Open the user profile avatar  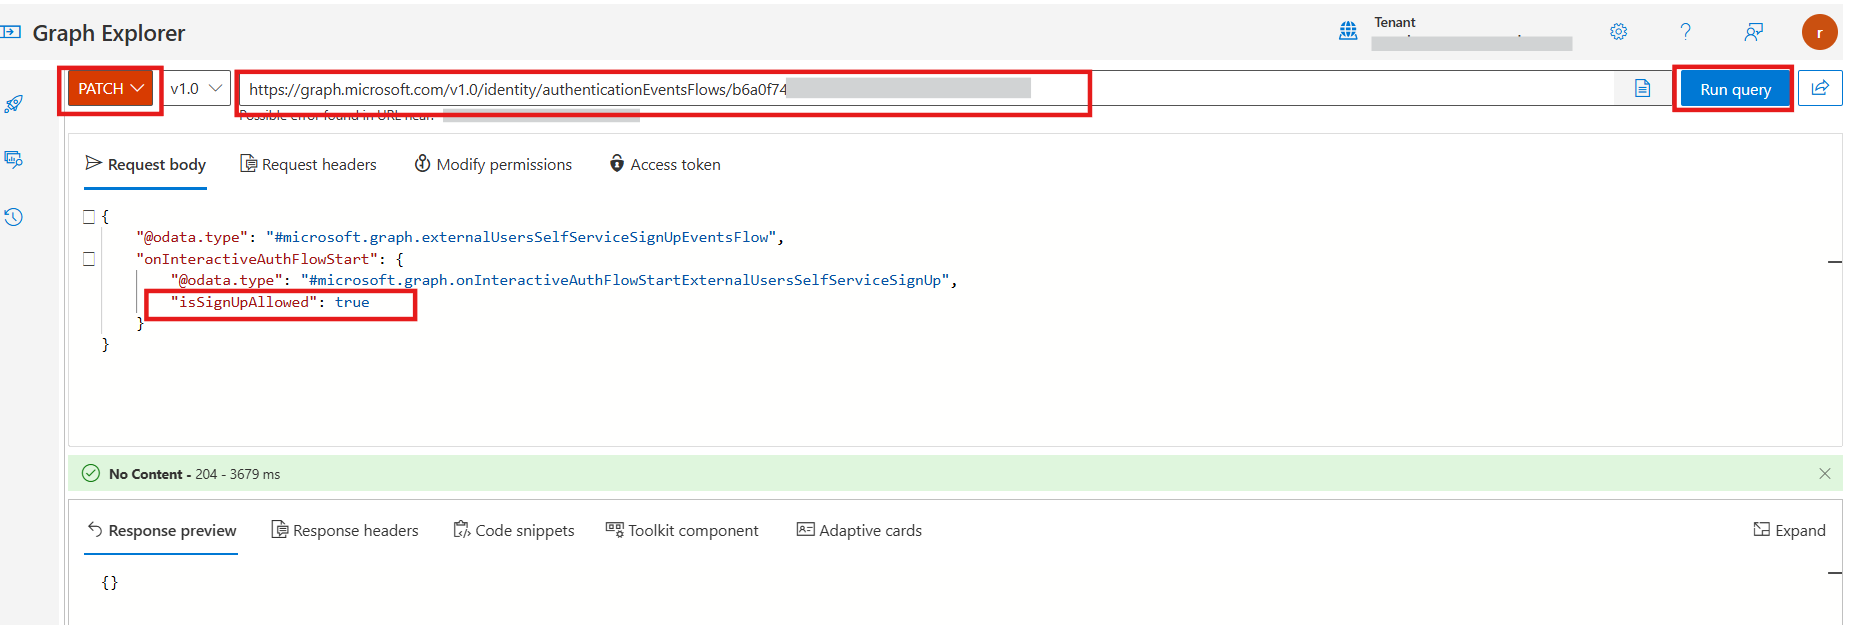(x=1819, y=32)
